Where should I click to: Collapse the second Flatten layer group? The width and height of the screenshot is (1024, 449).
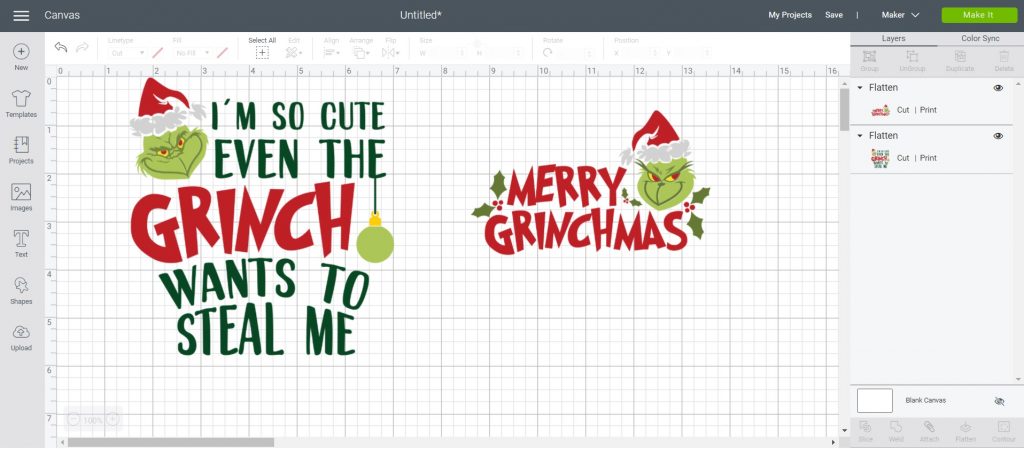(x=860, y=136)
